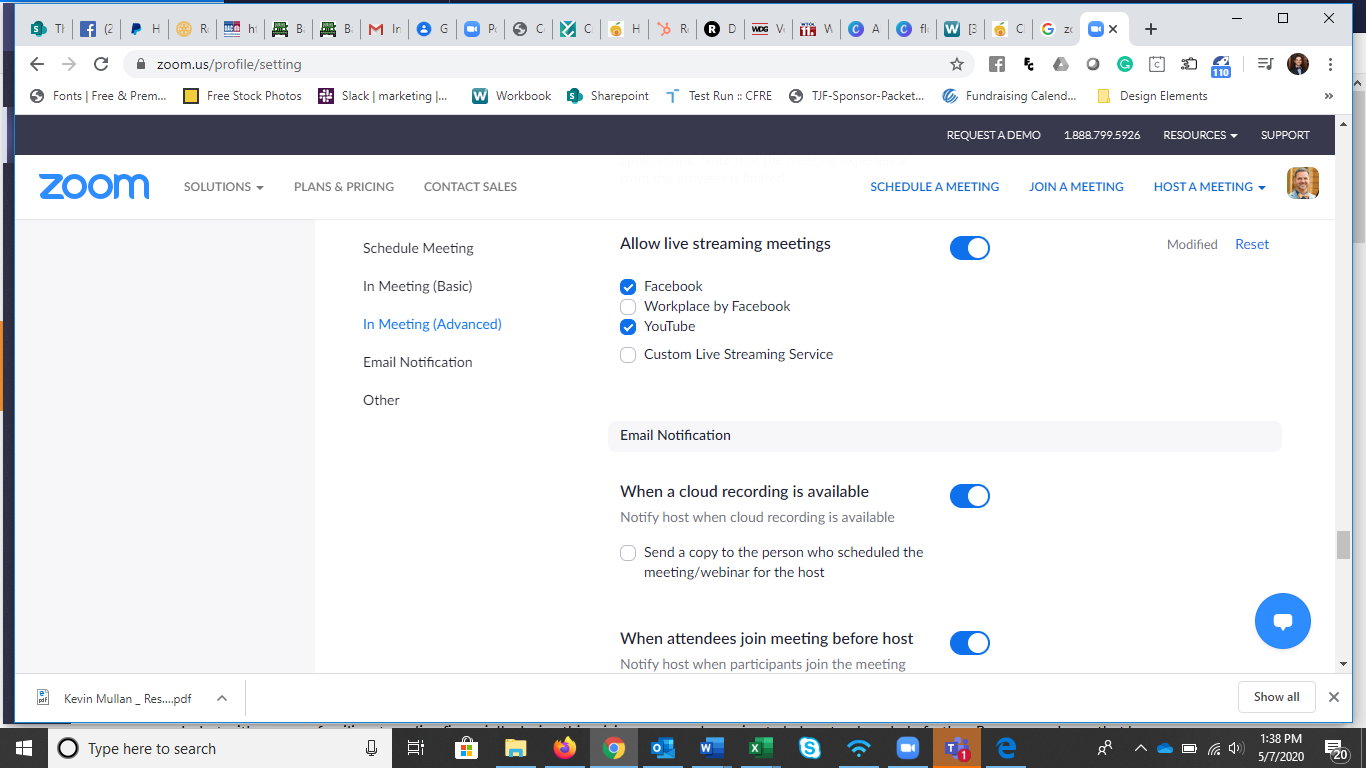The image size is (1366, 768).
Task: Open Word from the taskbar
Action: 712,748
